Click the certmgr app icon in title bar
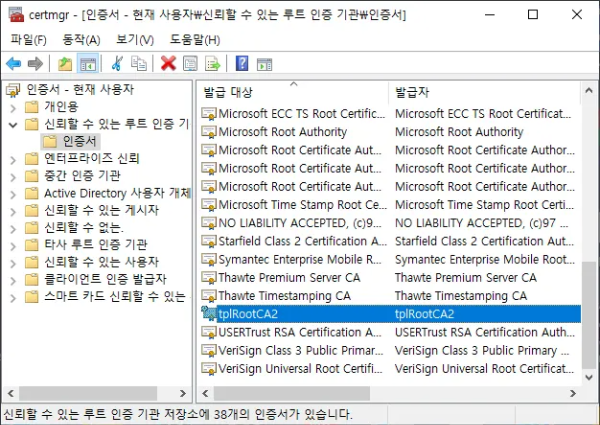This screenshot has height=425, width=600. pyautogui.click(x=16, y=15)
